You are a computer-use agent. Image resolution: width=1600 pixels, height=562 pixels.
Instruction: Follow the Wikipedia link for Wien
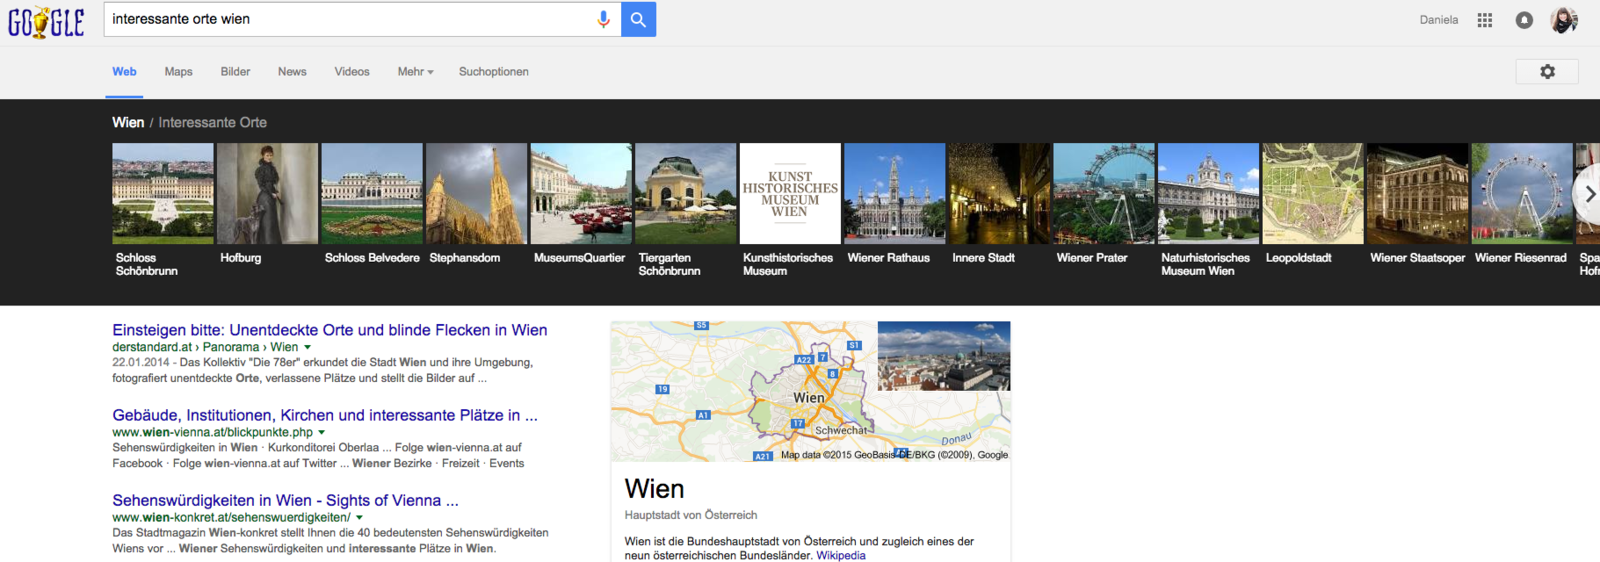click(841, 555)
